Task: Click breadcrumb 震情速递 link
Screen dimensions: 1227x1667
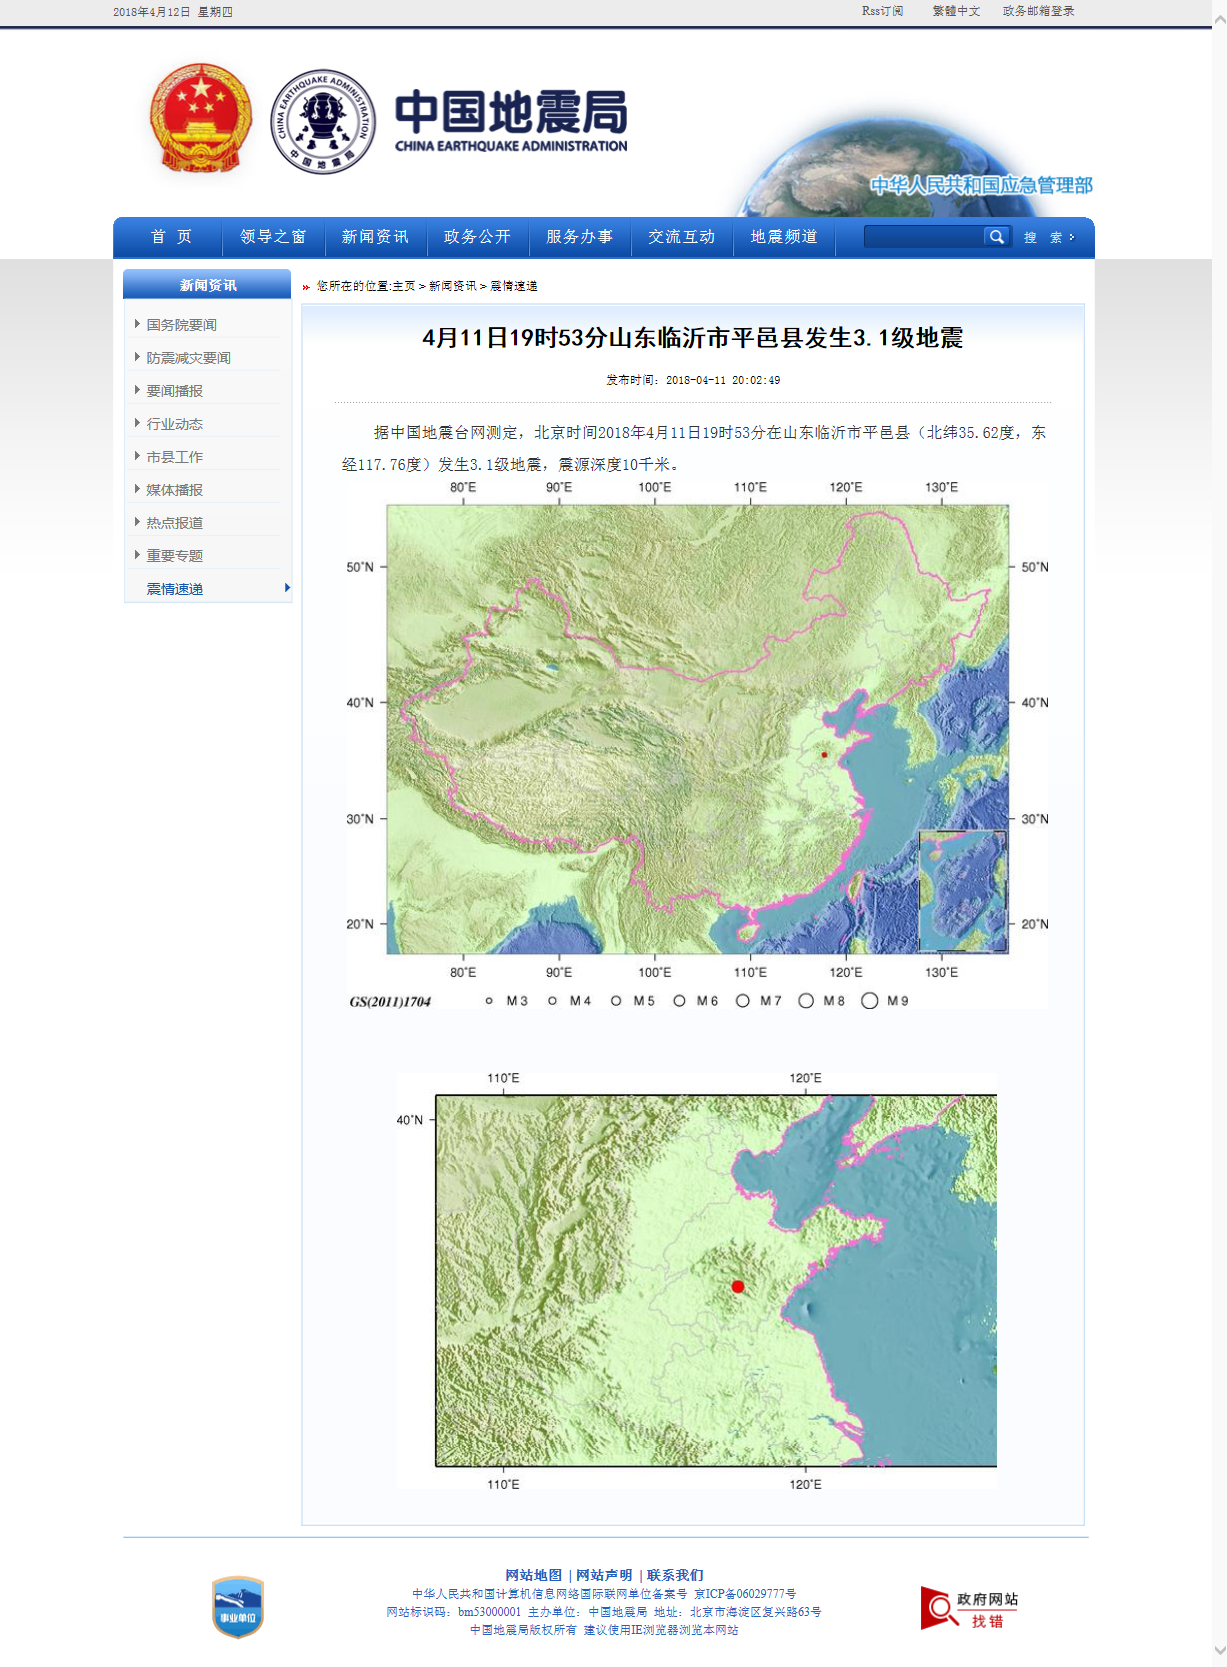Action: pyautogui.click(x=514, y=286)
